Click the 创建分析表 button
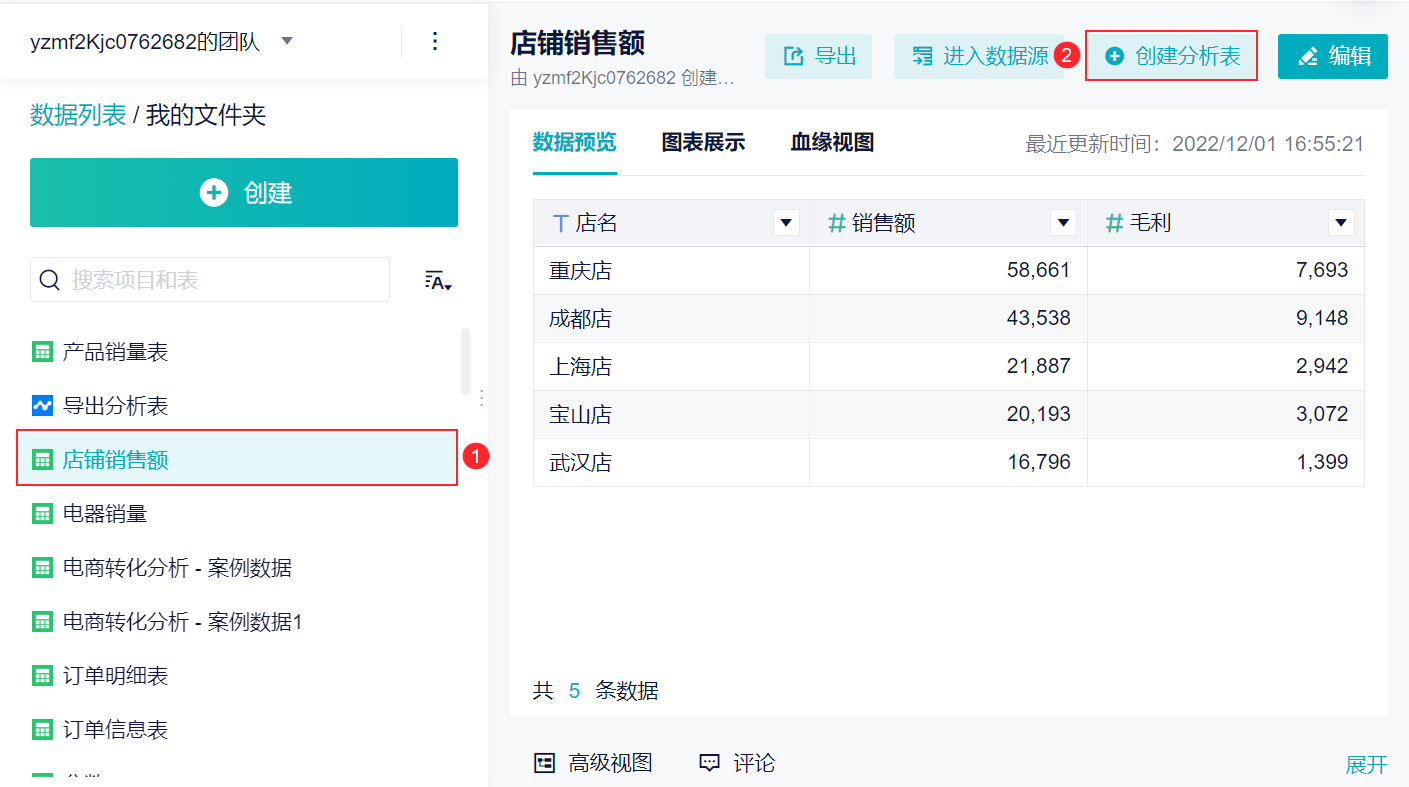 (1171, 56)
